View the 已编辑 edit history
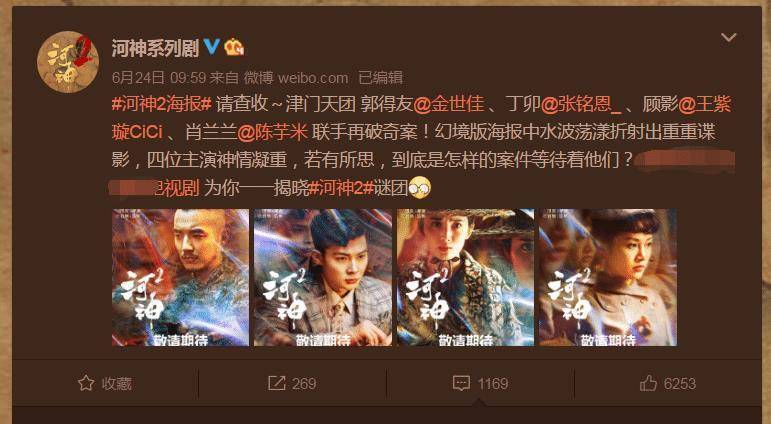The image size is (771, 424). point(381,78)
